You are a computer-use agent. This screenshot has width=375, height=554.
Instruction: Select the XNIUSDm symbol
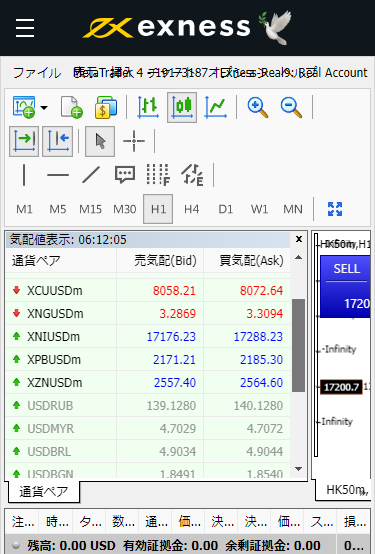(x=53, y=336)
